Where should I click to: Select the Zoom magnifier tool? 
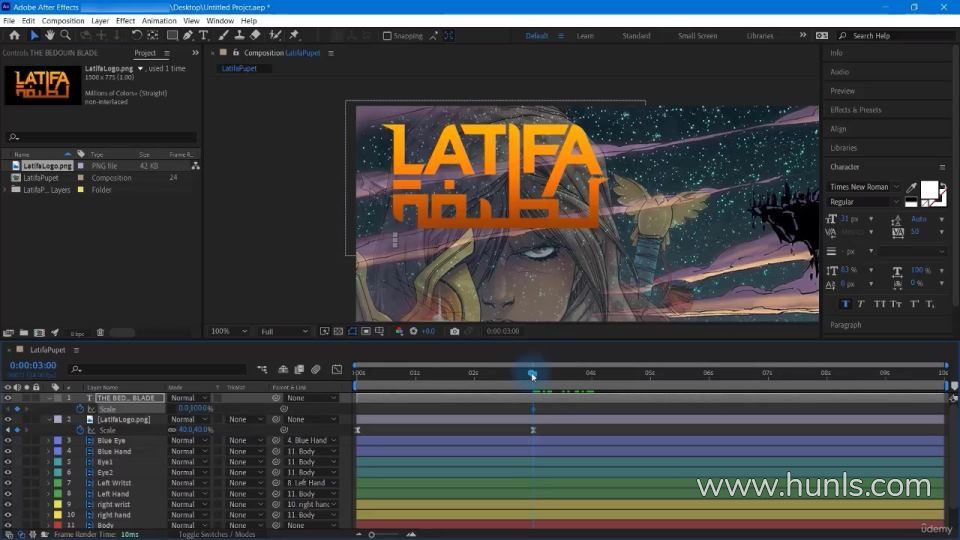tap(66, 36)
